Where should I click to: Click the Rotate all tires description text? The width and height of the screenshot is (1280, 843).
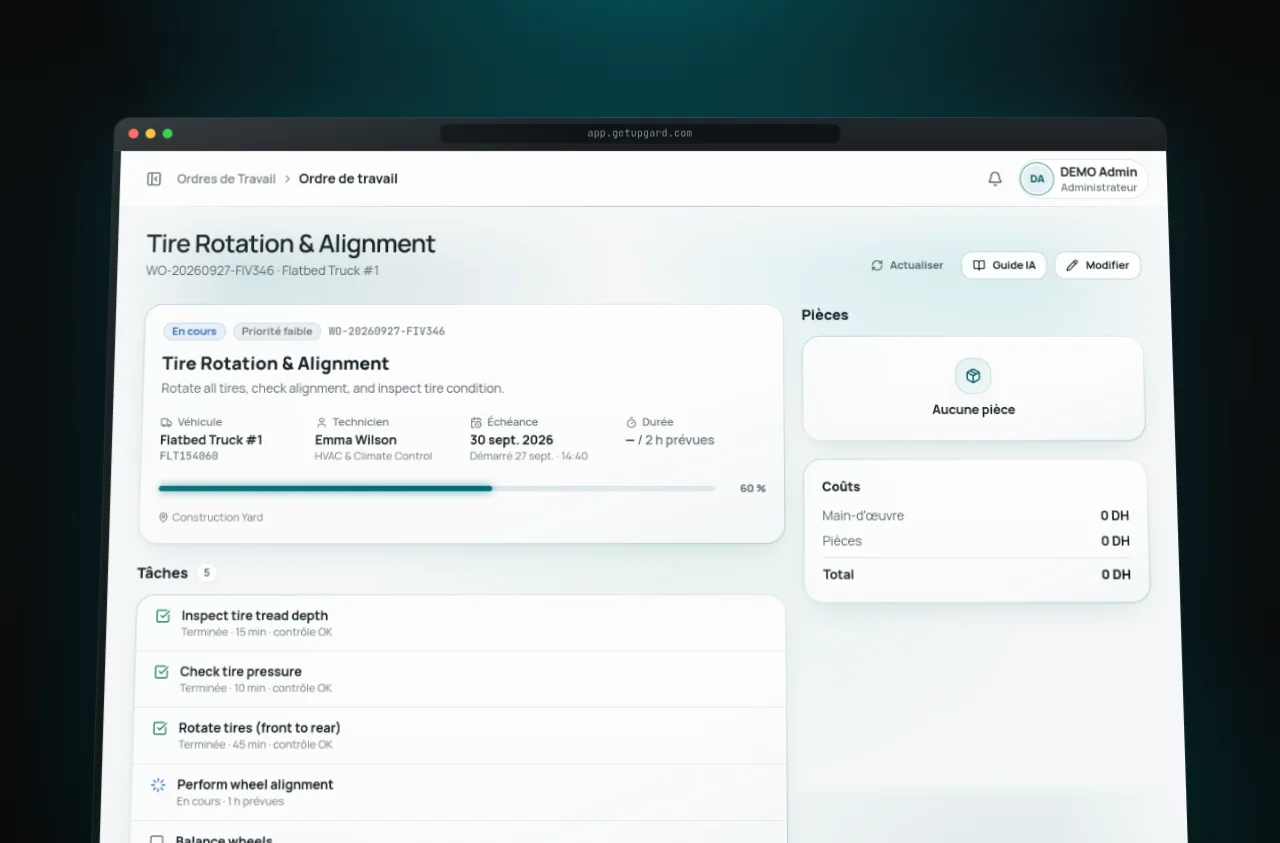[x=333, y=388]
